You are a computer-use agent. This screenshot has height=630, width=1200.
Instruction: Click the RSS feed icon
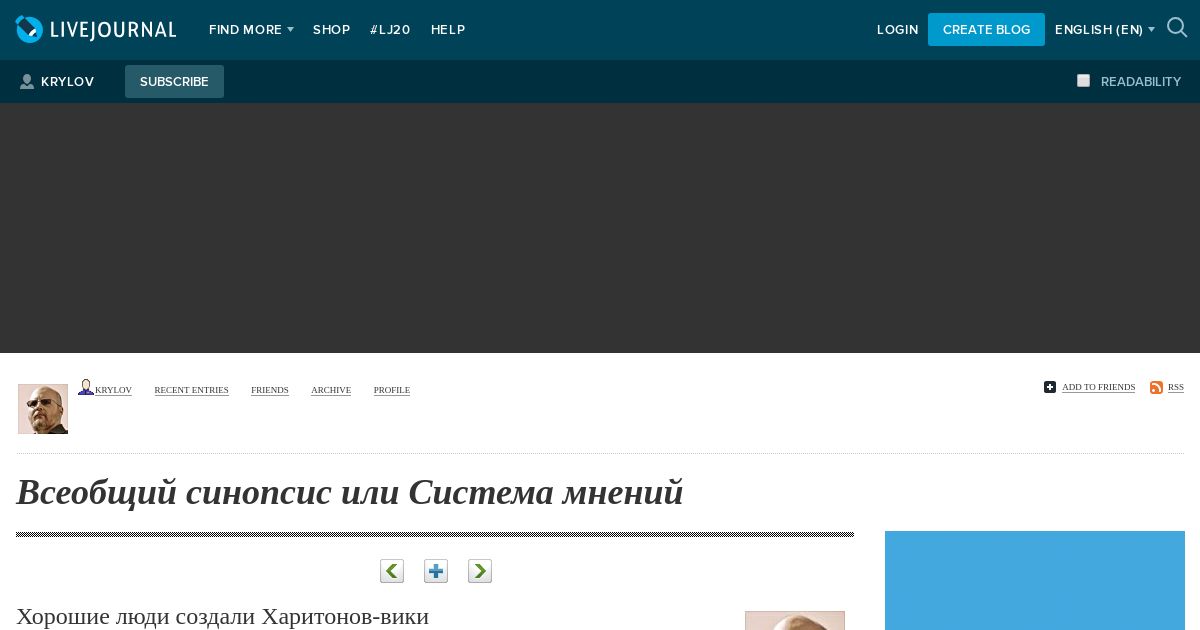coord(1156,387)
